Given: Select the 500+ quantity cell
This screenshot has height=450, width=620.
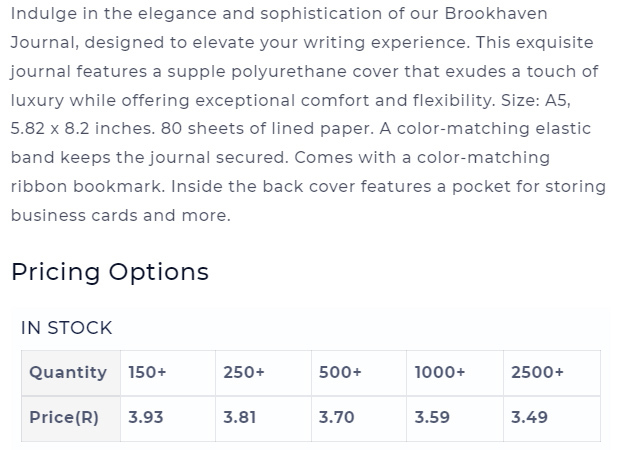Looking at the screenshot, I should 359,373.
